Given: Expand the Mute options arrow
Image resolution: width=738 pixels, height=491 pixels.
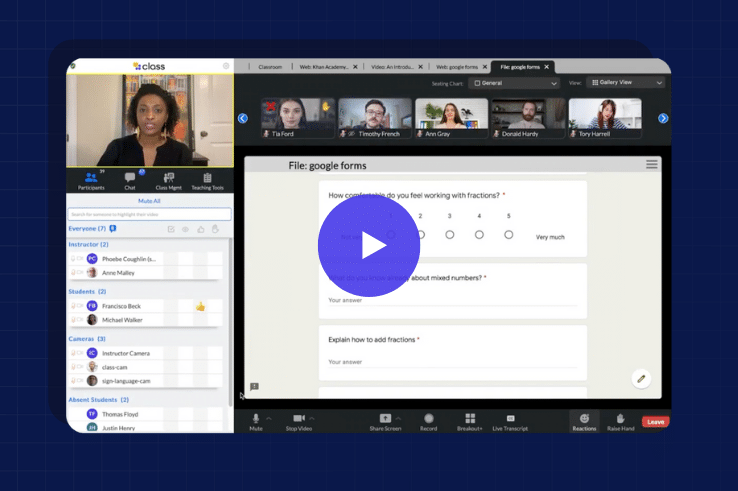Looking at the screenshot, I should (x=269, y=418).
